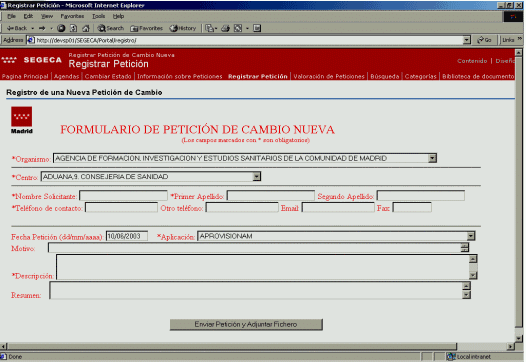Image resolution: width=526 pixels, height=362 pixels.
Task: Click the Segundo Apellido field
Action: click(421, 196)
